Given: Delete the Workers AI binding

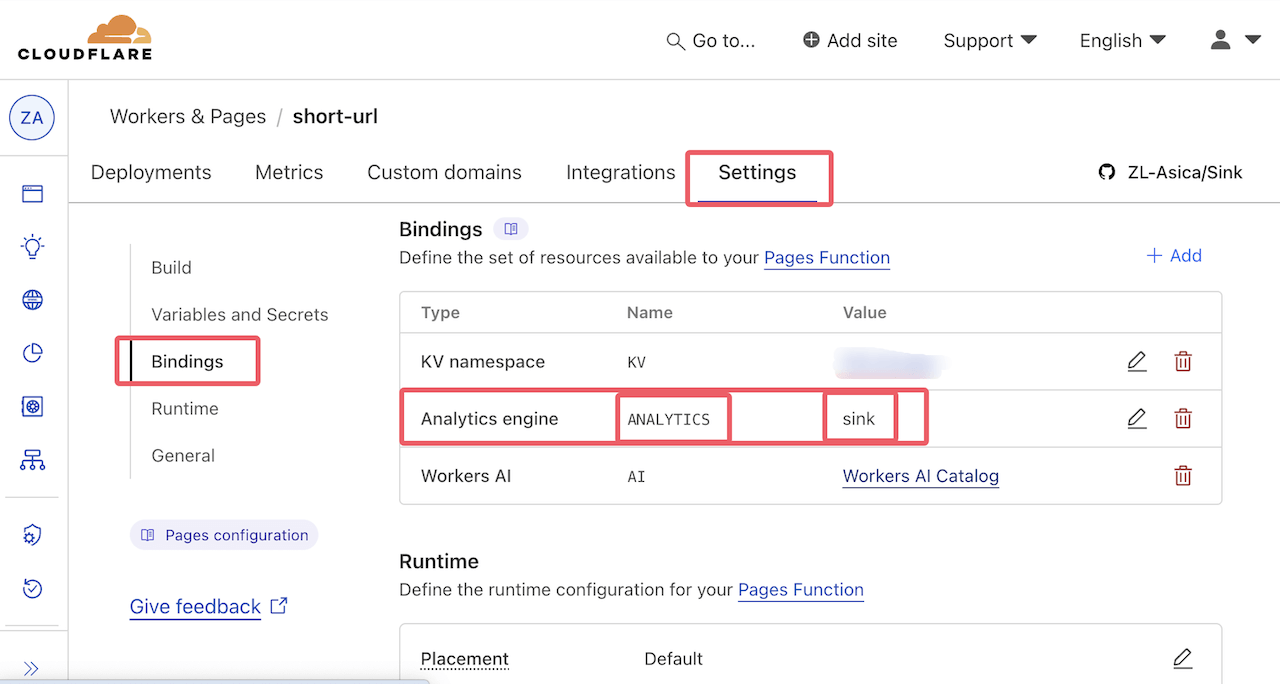Looking at the screenshot, I should pyautogui.click(x=1183, y=476).
